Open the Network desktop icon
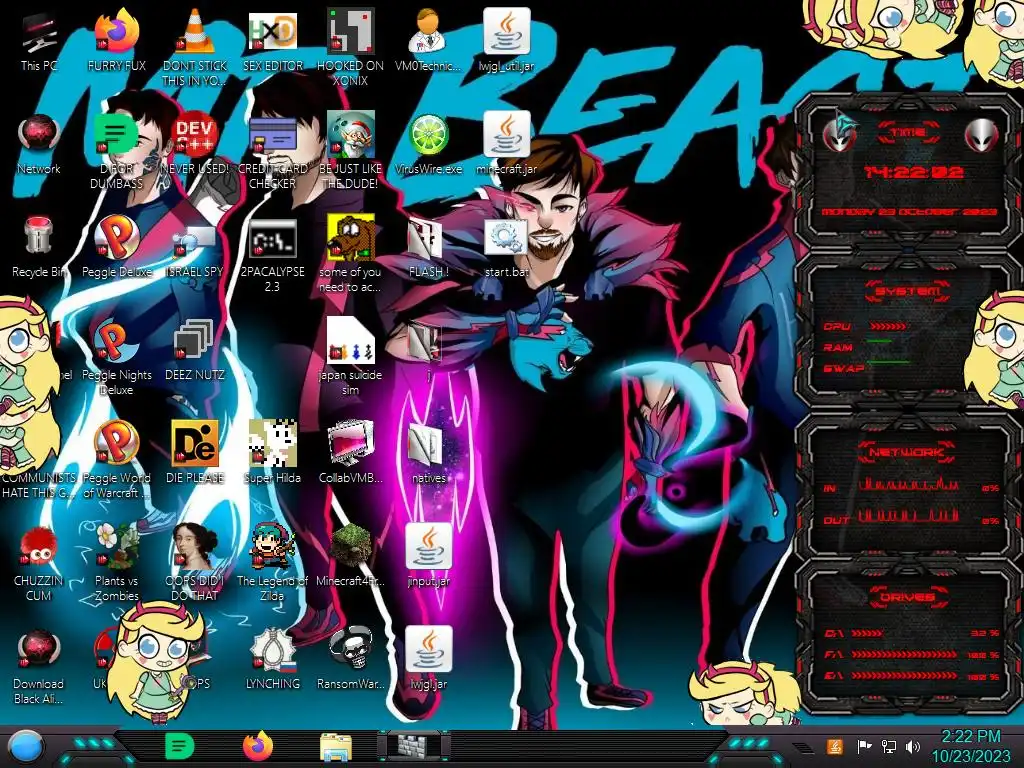1024x768 pixels. point(39,144)
